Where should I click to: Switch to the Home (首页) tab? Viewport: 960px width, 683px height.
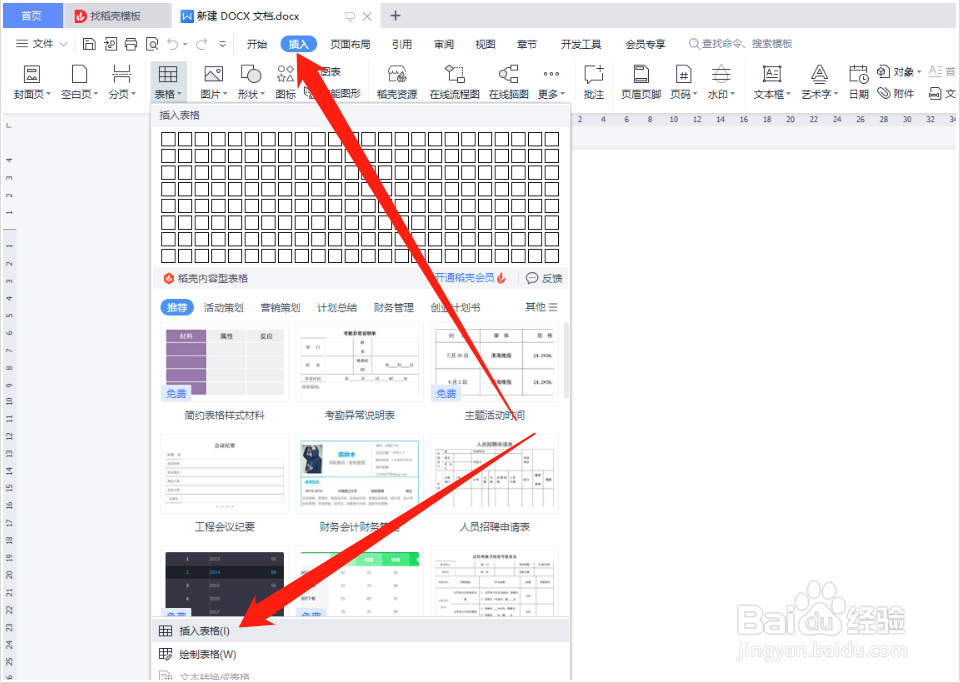pyautogui.click(x=32, y=16)
